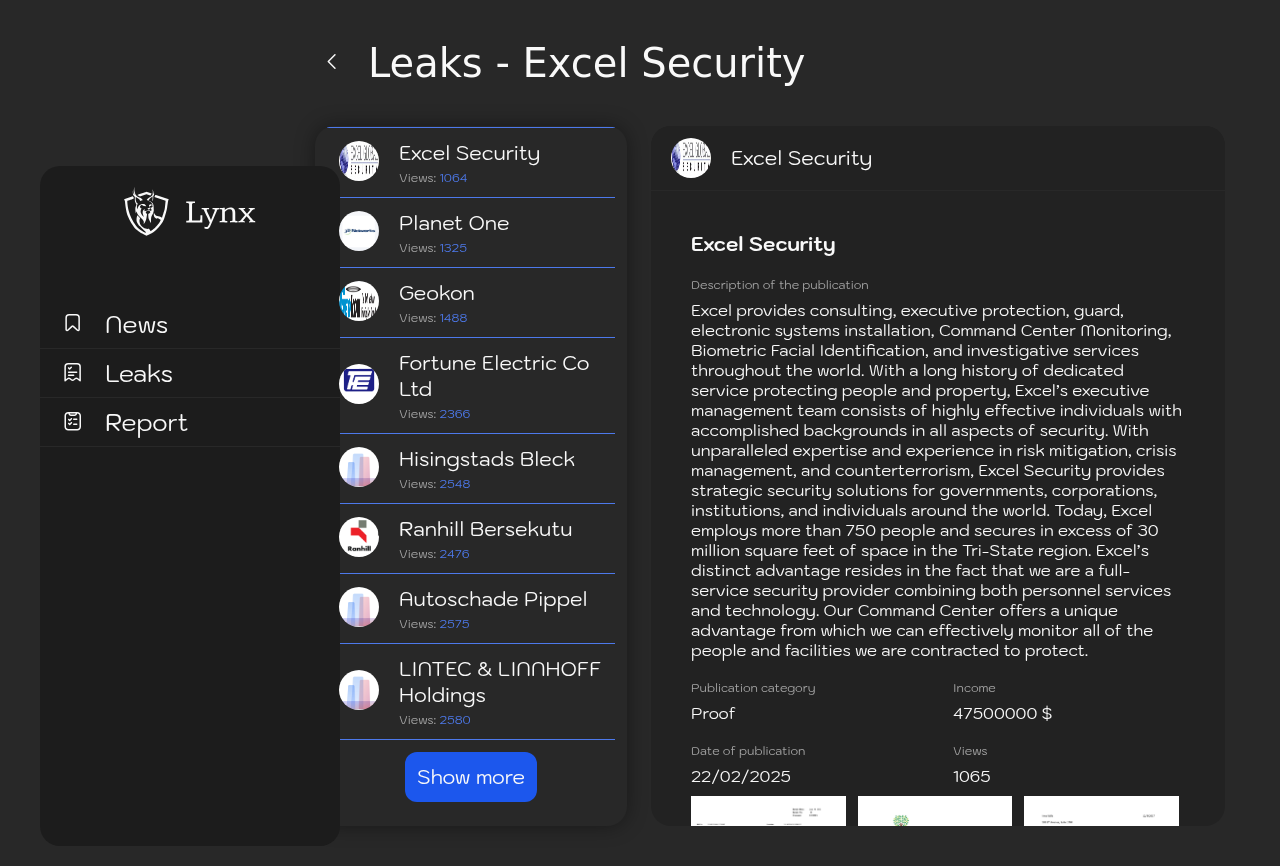Select the Hisingstads Bleck entry title
Viewport: 1280px width, 866px height.
coord(487,459)
